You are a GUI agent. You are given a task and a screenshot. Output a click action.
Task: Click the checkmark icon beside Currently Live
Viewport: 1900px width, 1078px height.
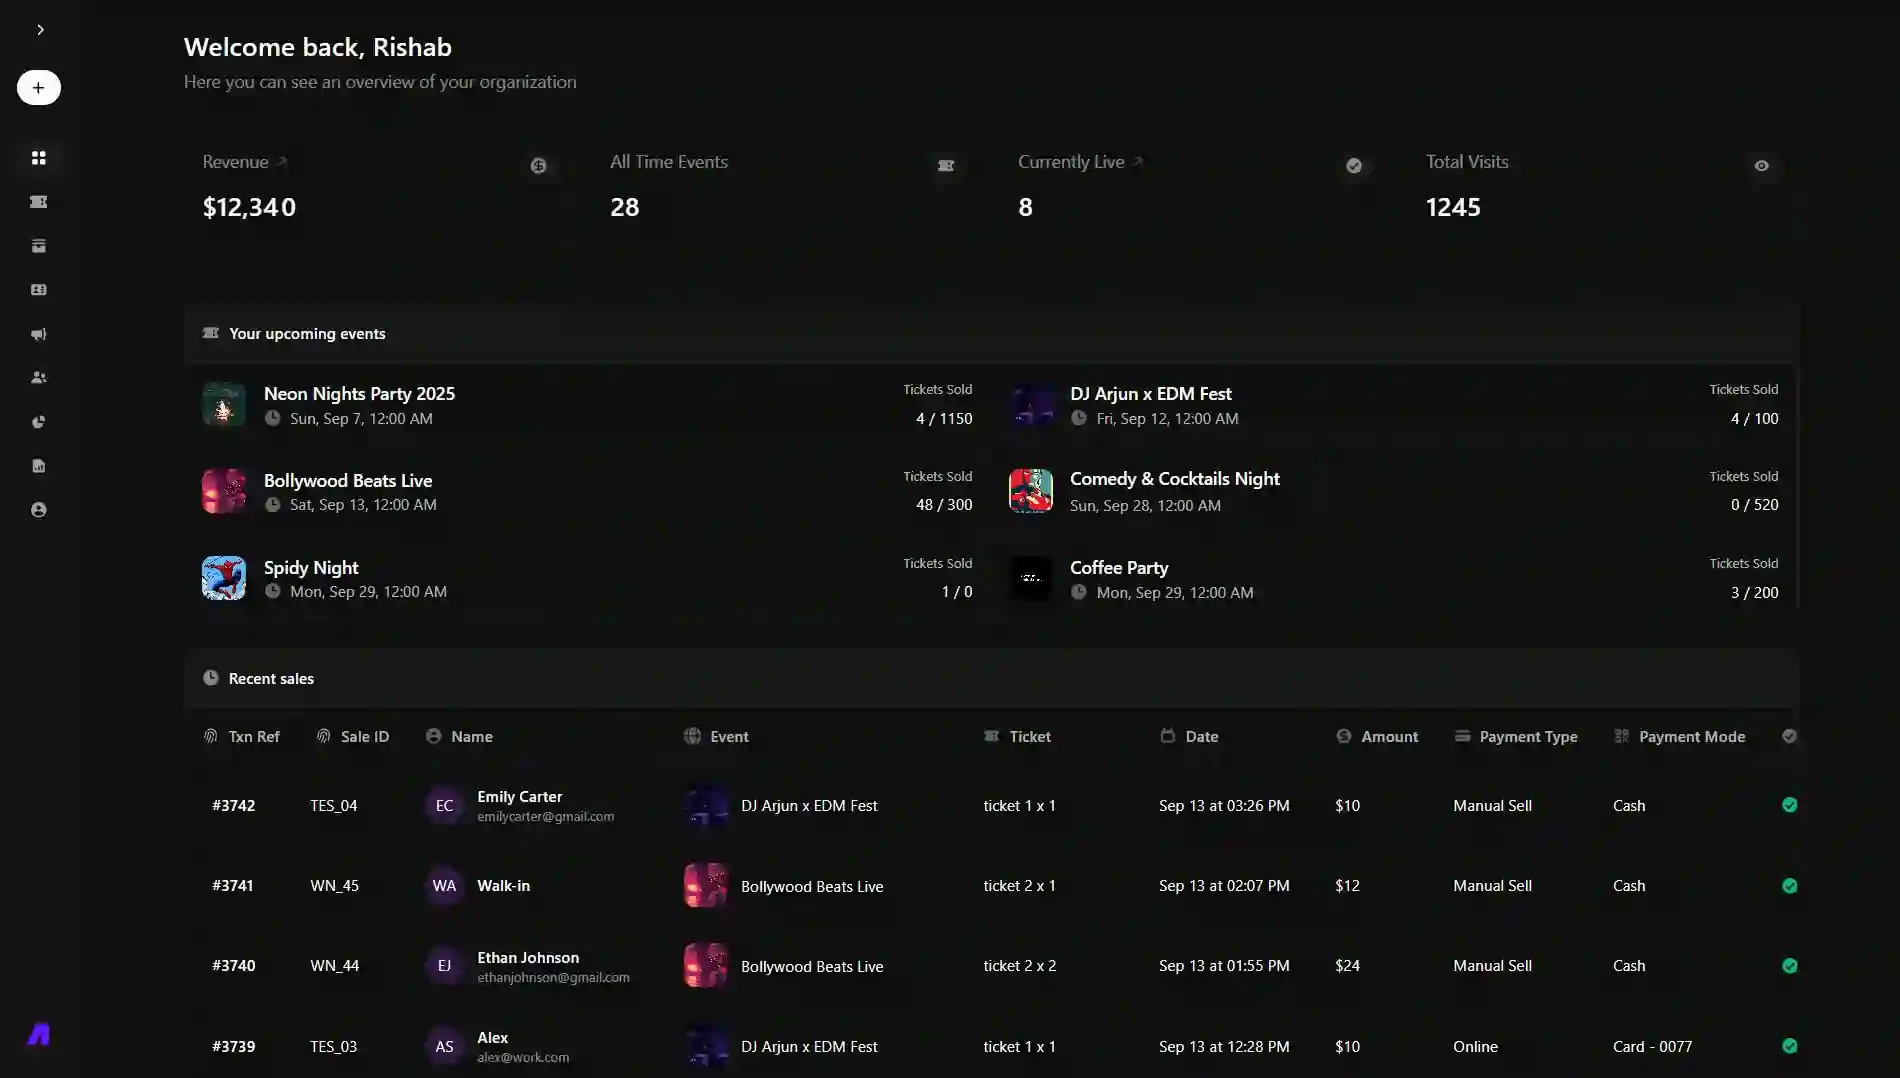pos(1354,166)
